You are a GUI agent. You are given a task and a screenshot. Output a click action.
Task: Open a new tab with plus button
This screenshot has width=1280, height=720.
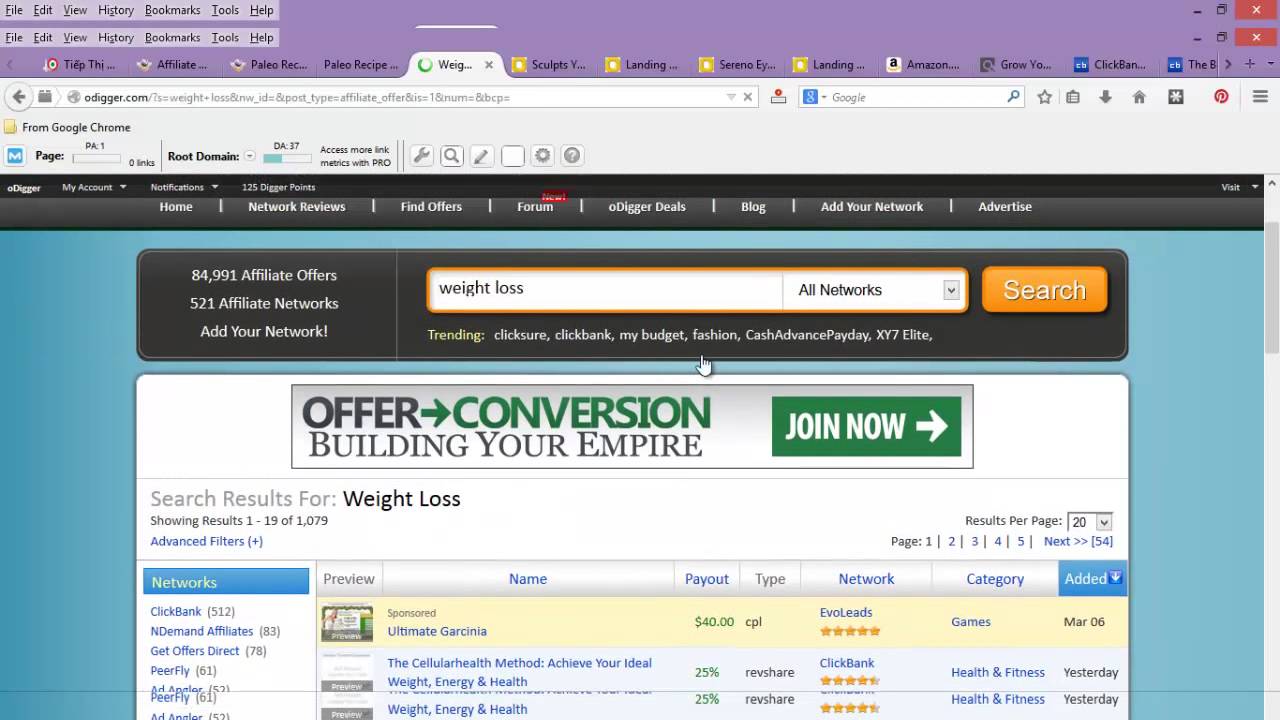click(x=1250, y=64)
